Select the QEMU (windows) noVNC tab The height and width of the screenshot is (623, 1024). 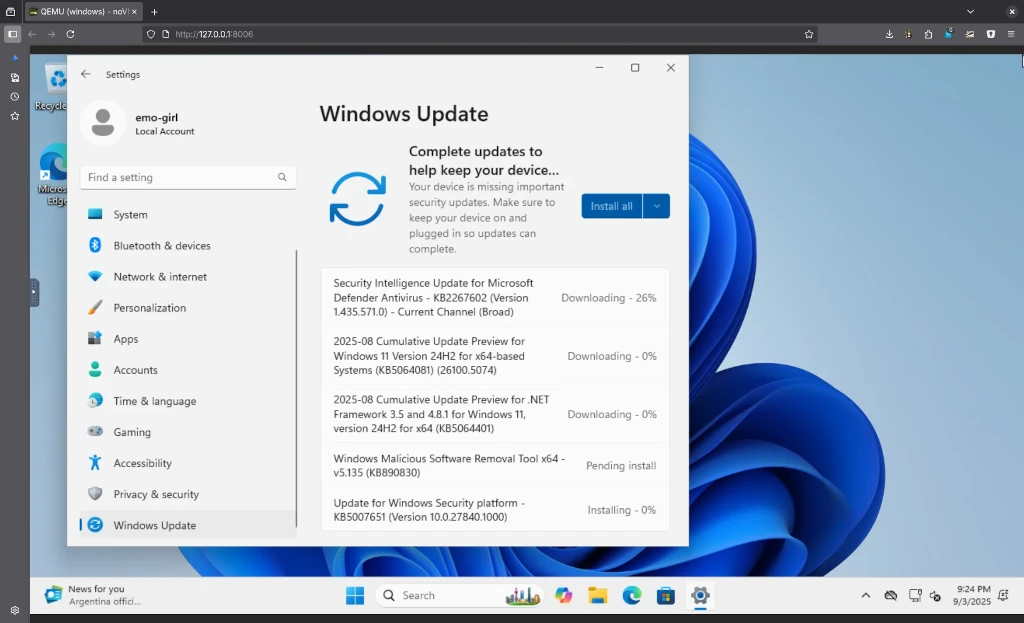click(83, 12)
